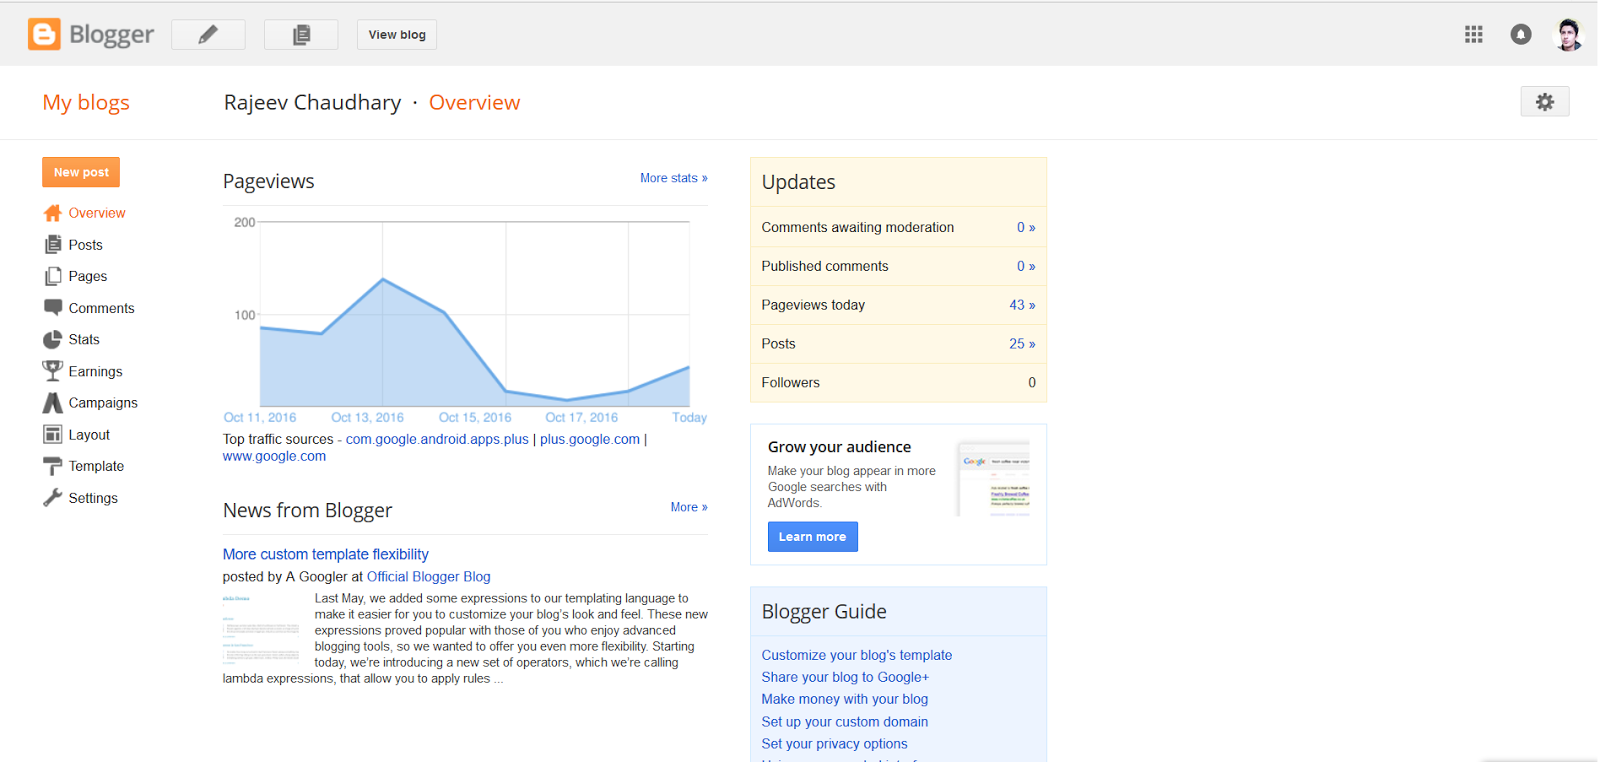The height and width of the screenshot is (762, 1600).
Task: Open Posts count 25 link
Action: [x=1022, y=344]
